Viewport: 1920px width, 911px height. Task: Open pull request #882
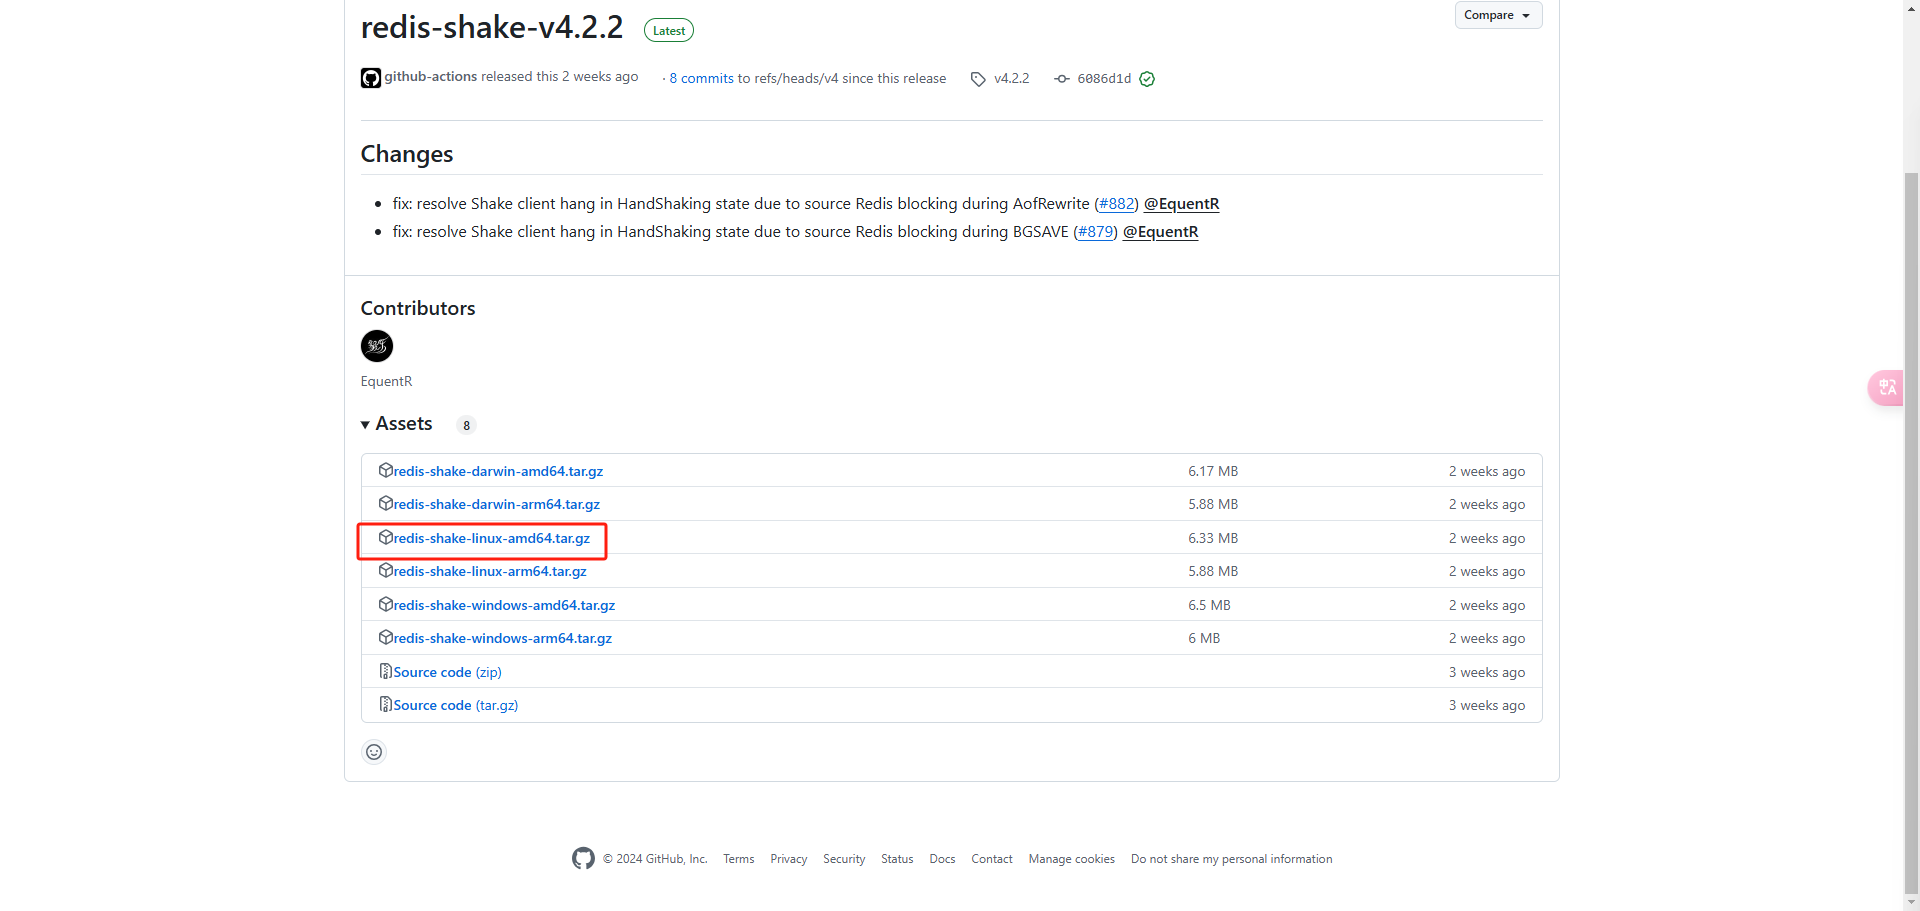click(x=1117, y=204)
